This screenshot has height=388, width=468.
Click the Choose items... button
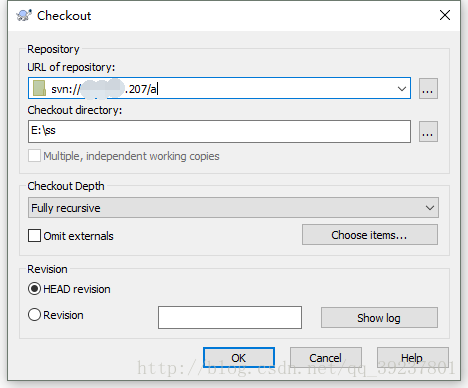click(370, 235)
